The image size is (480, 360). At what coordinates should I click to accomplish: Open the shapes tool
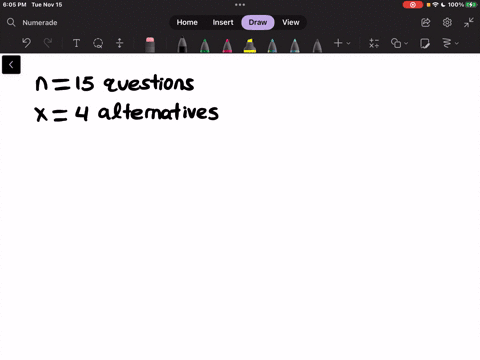click(x=396, y=43)
